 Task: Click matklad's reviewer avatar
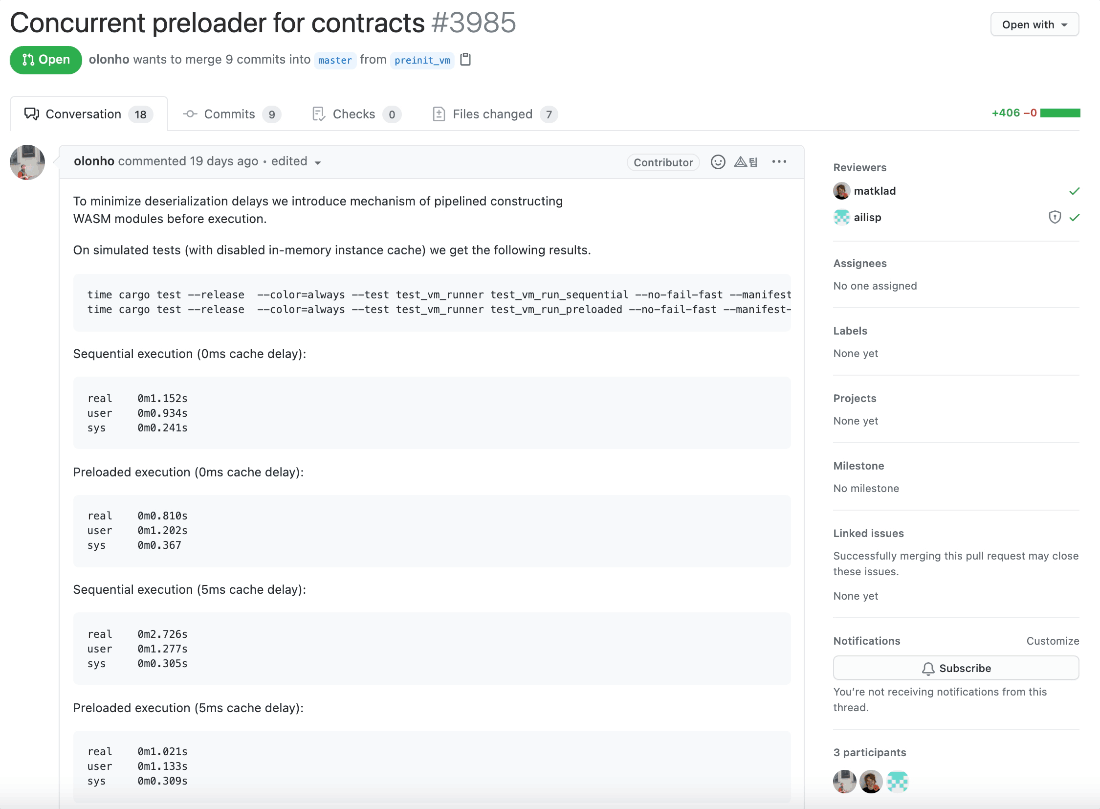[841, 191]
